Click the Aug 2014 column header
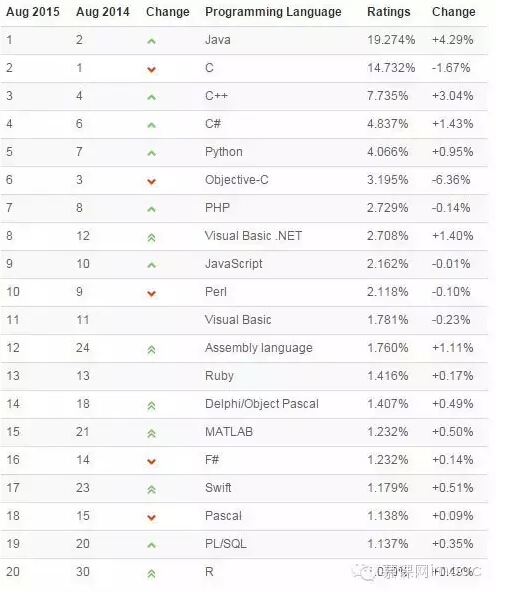The image size is (508, 593). pos(103,12)
